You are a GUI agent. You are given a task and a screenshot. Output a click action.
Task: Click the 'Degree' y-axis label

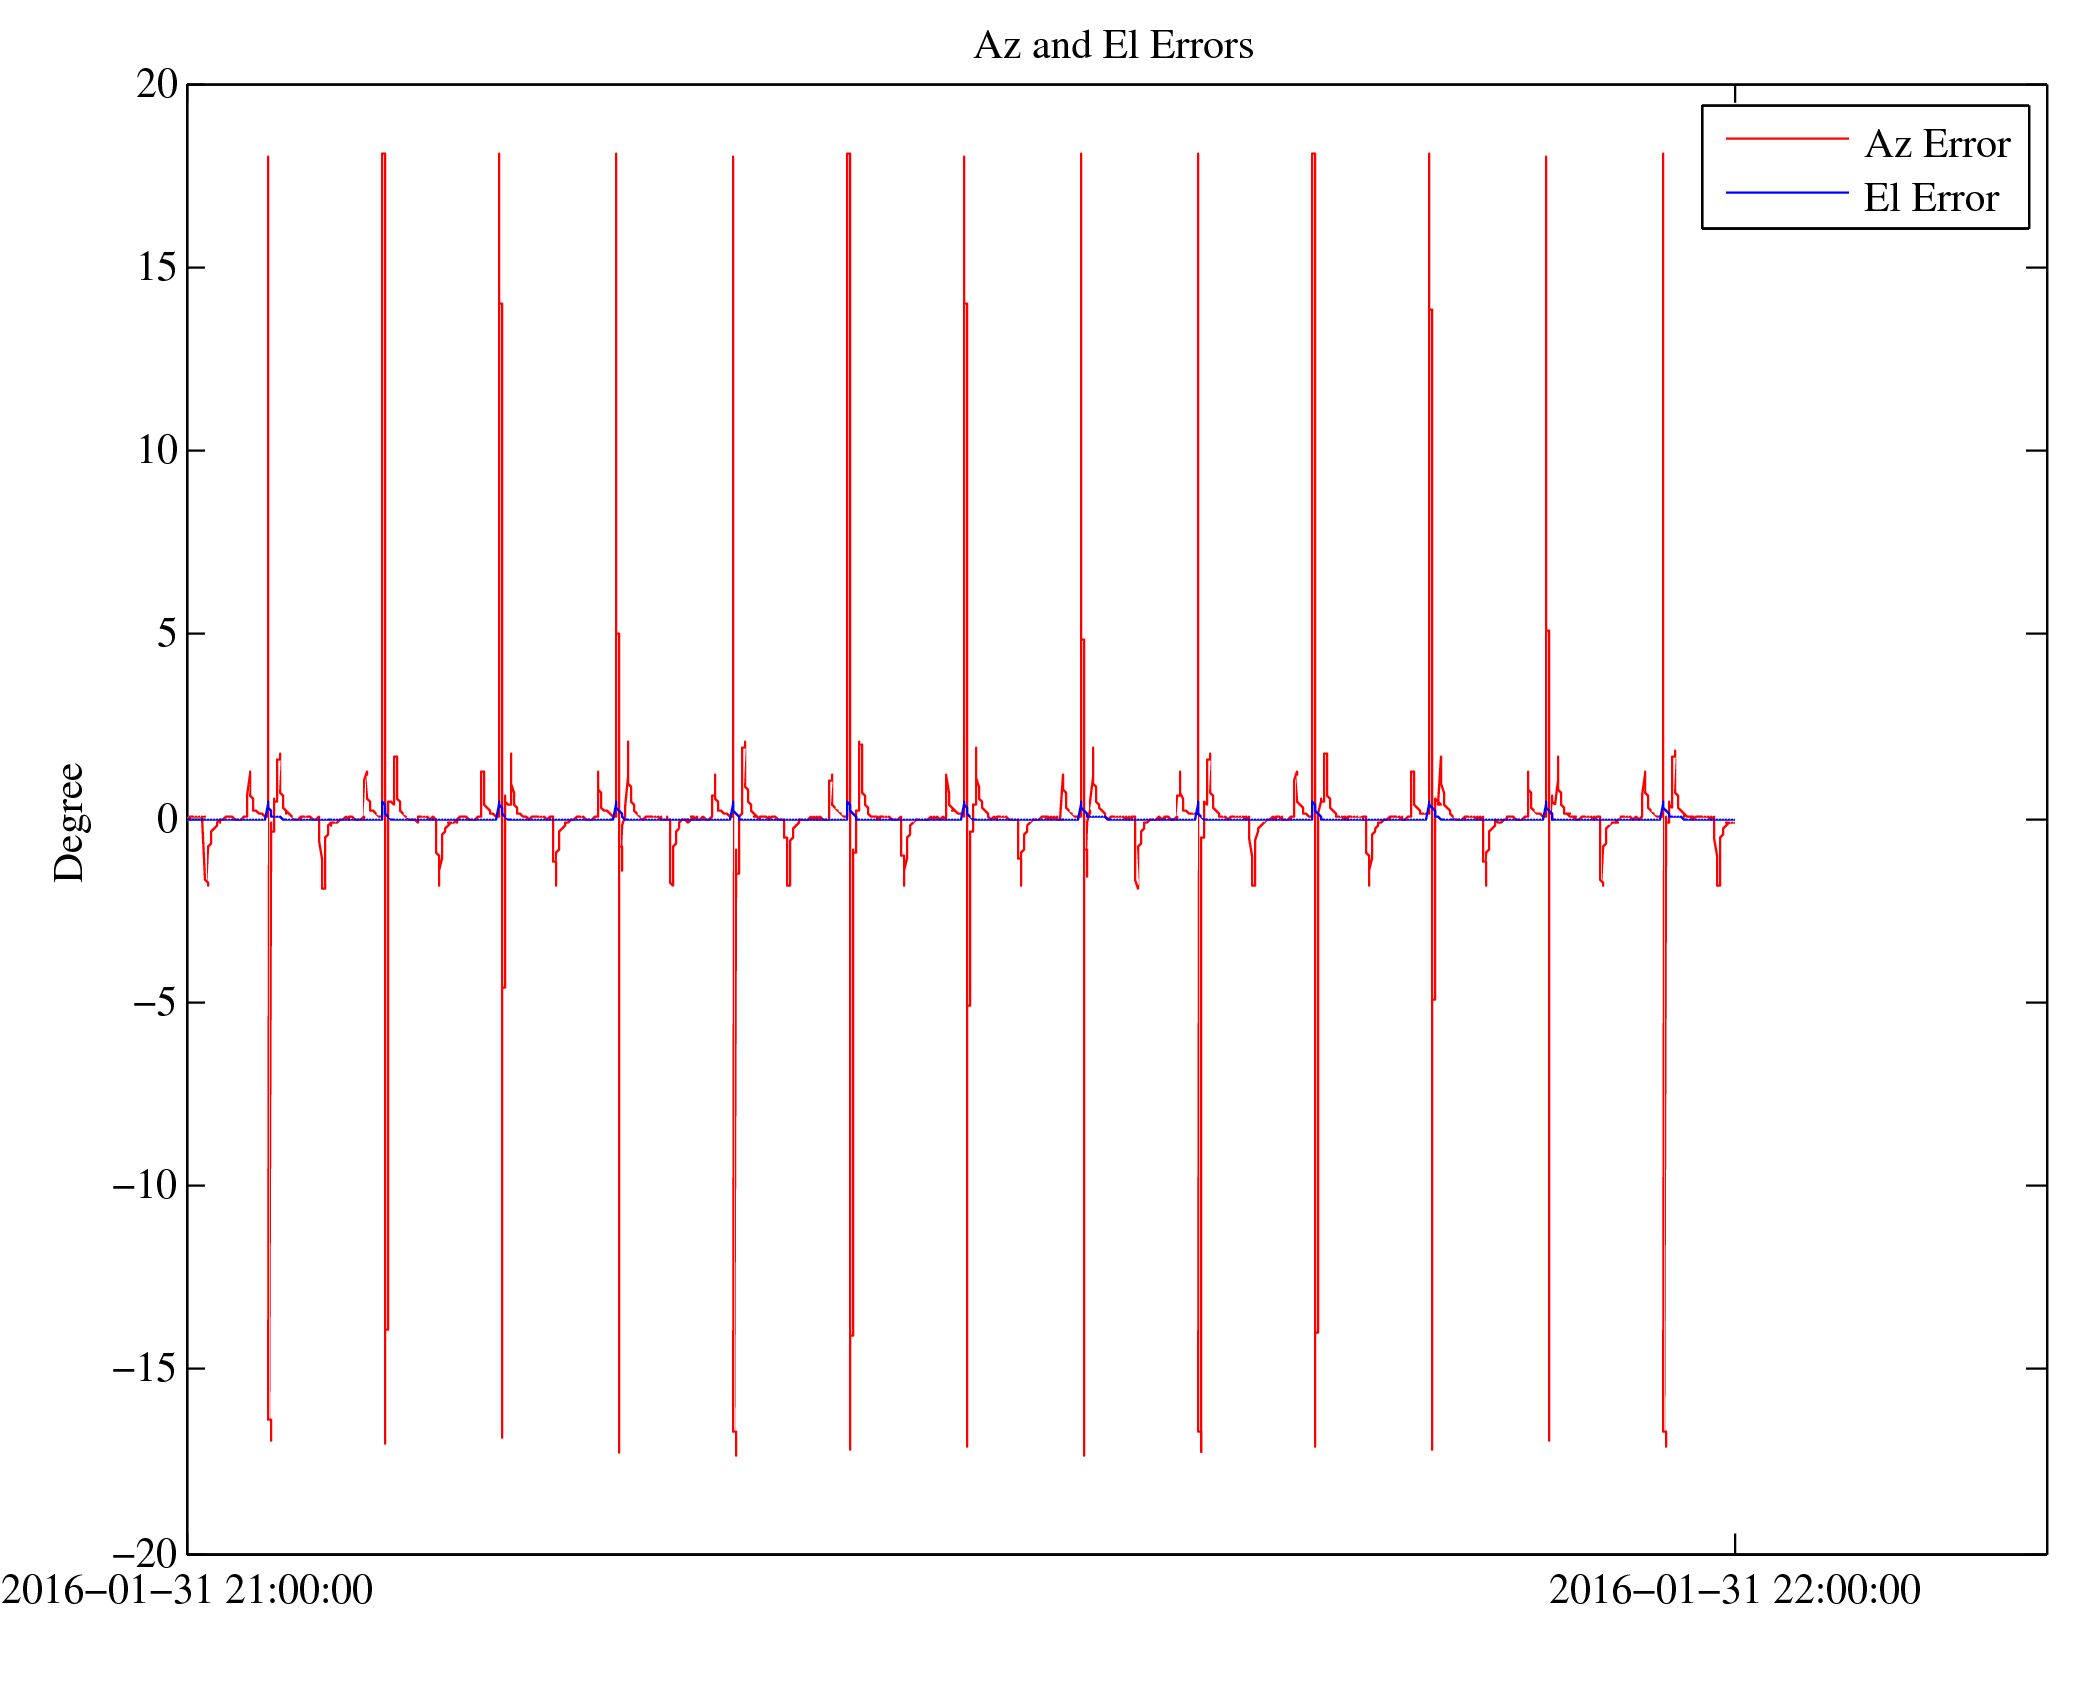coord(70,822)
